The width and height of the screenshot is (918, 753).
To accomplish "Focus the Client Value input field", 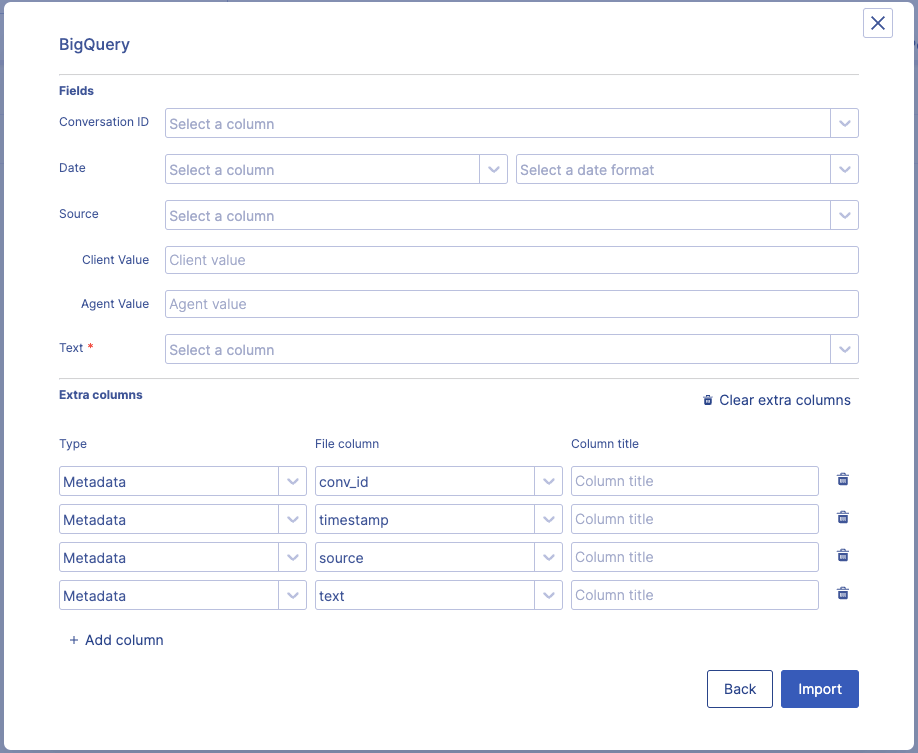I will coord(511,260).
